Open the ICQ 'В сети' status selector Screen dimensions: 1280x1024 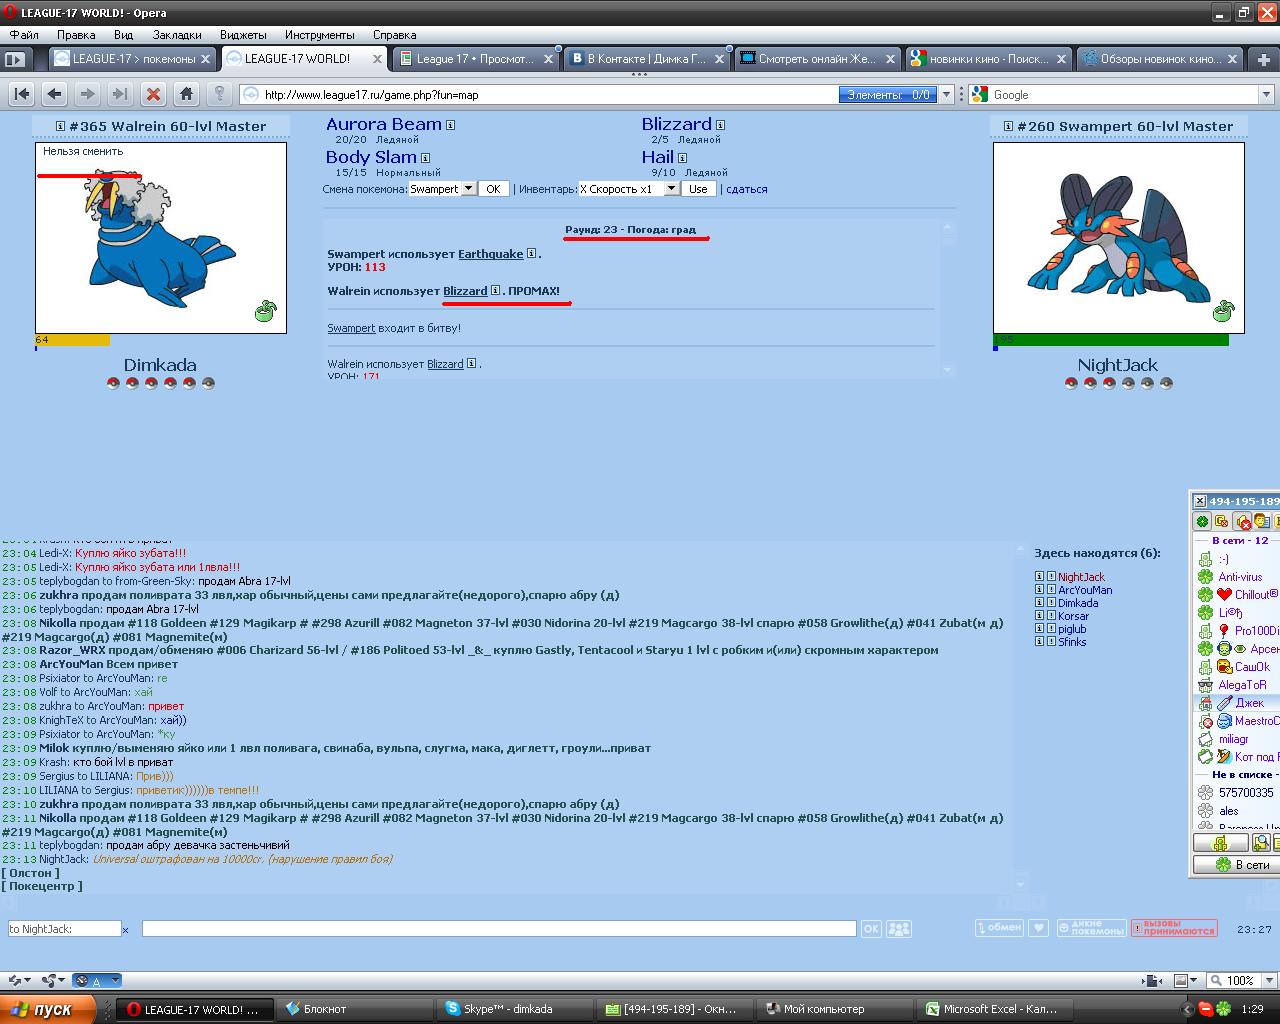(1237, 865)
